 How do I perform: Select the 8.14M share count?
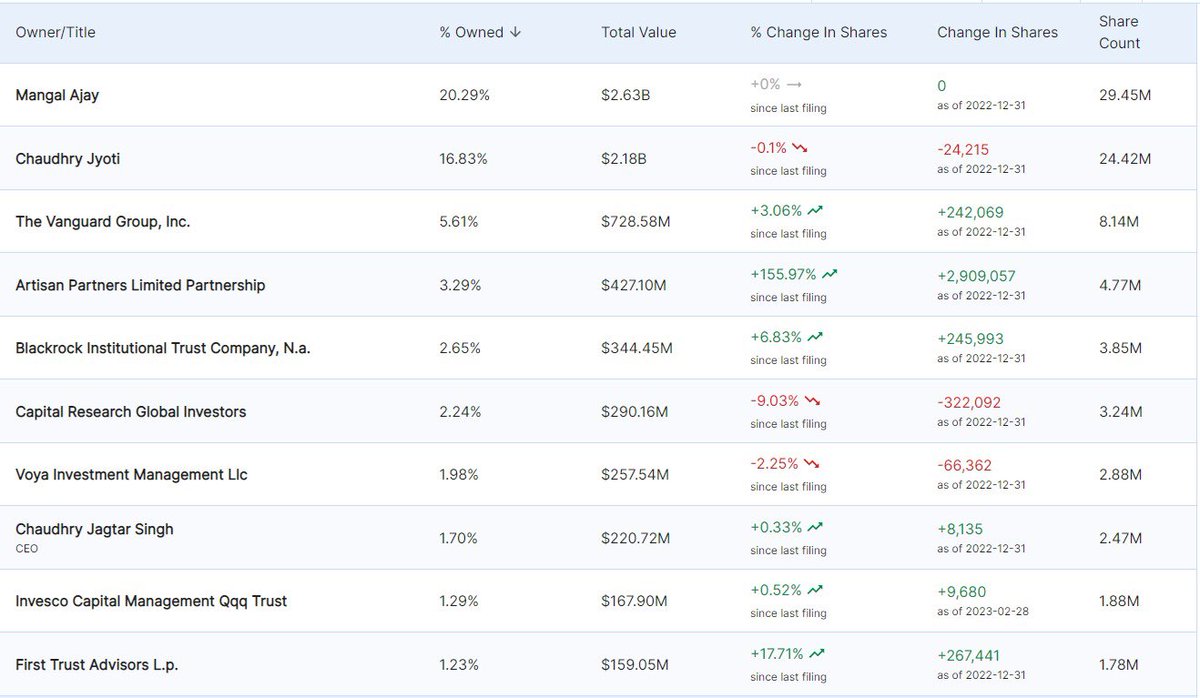tap(1118, 222)
